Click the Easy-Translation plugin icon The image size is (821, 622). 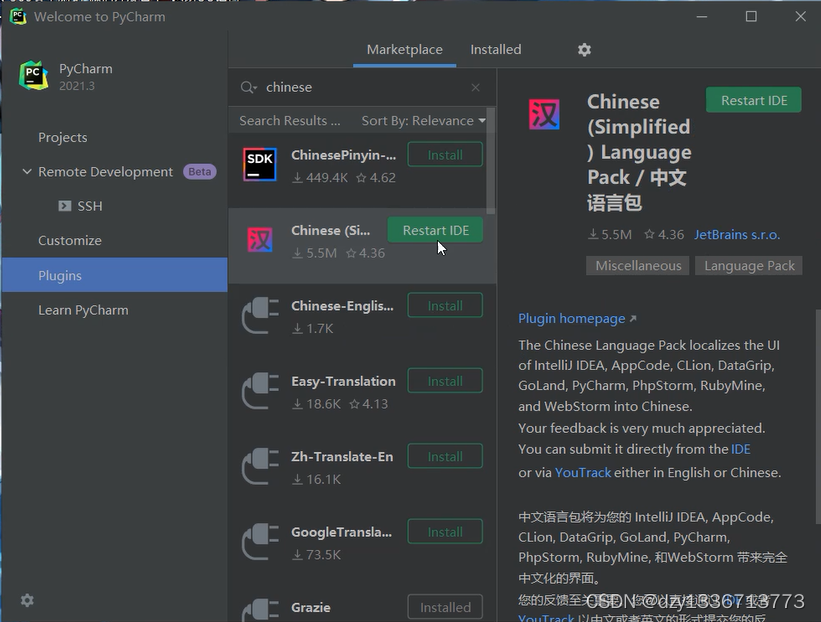point(260,391)
